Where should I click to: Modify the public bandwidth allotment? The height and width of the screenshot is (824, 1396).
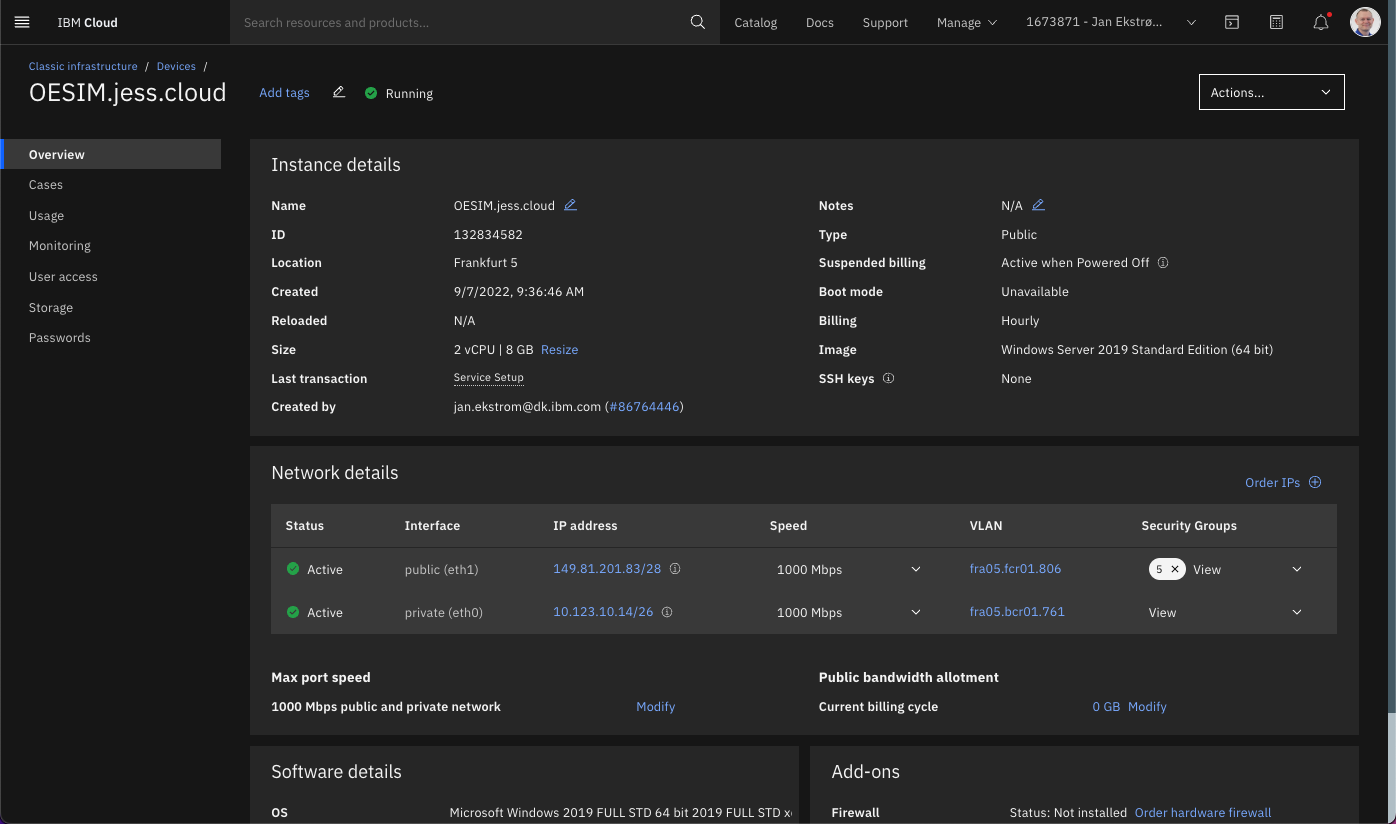click(1147, 706)
